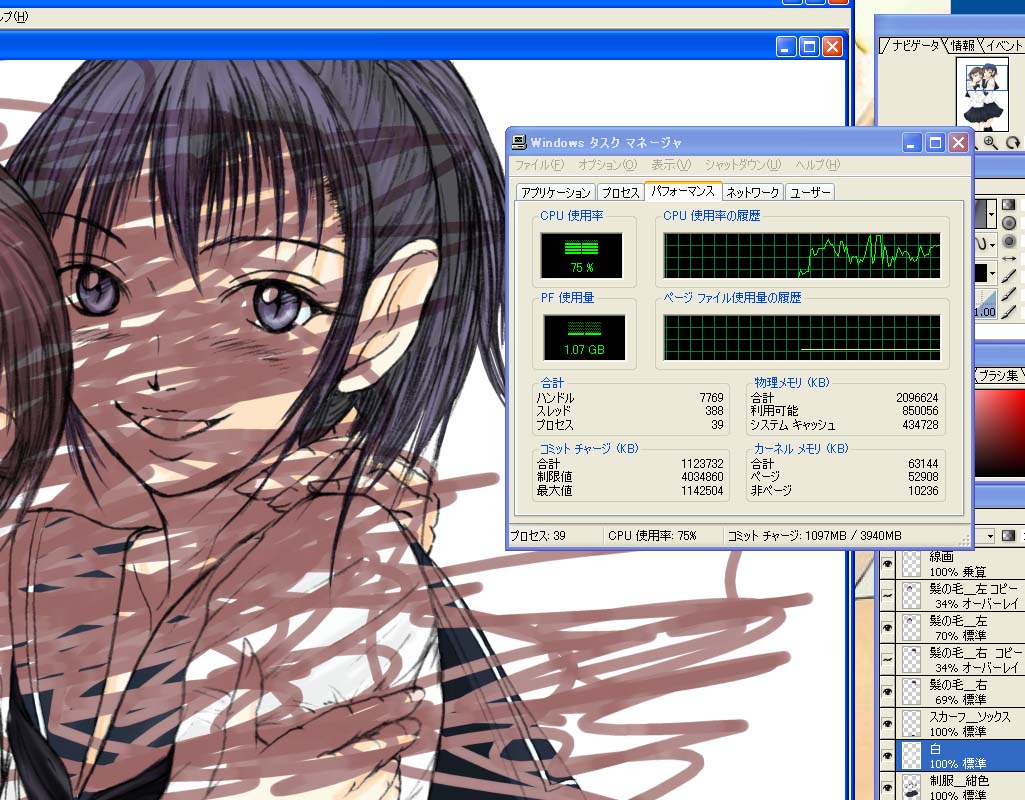Screen dimensions: 1025x800
Task: Switch to the イベント panel tab
Action: tap(1002, 45)
